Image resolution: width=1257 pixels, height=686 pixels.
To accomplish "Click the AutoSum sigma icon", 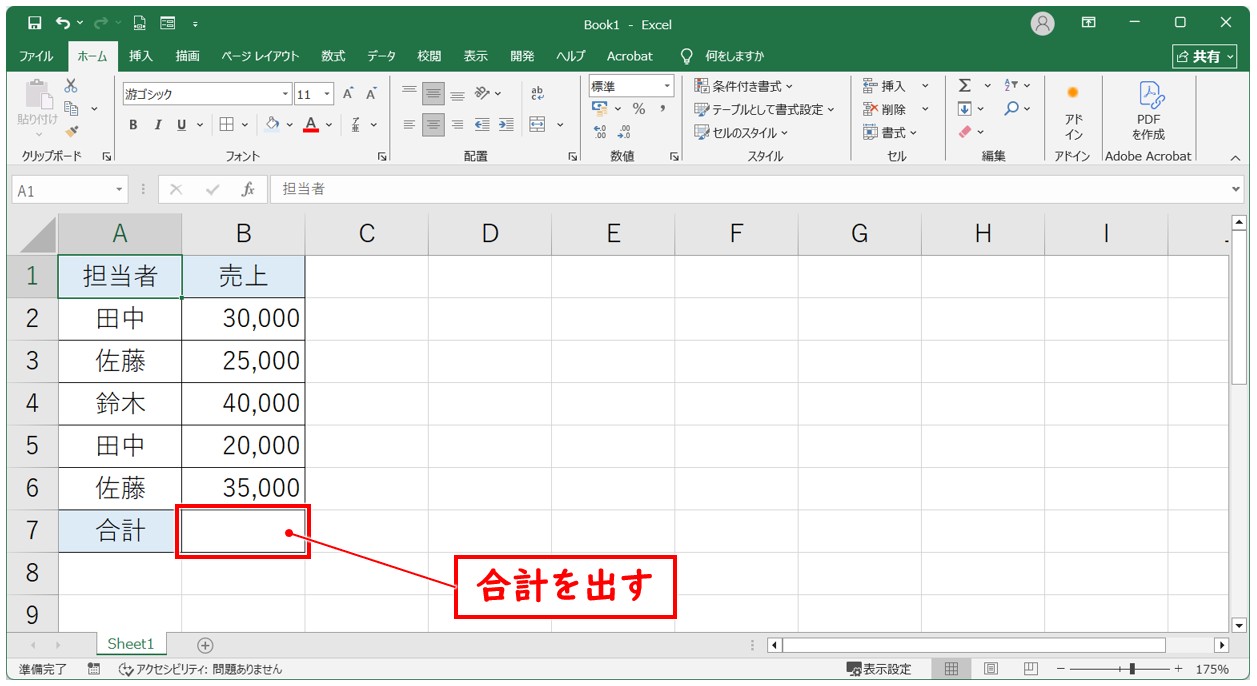I will pos(964,86).
